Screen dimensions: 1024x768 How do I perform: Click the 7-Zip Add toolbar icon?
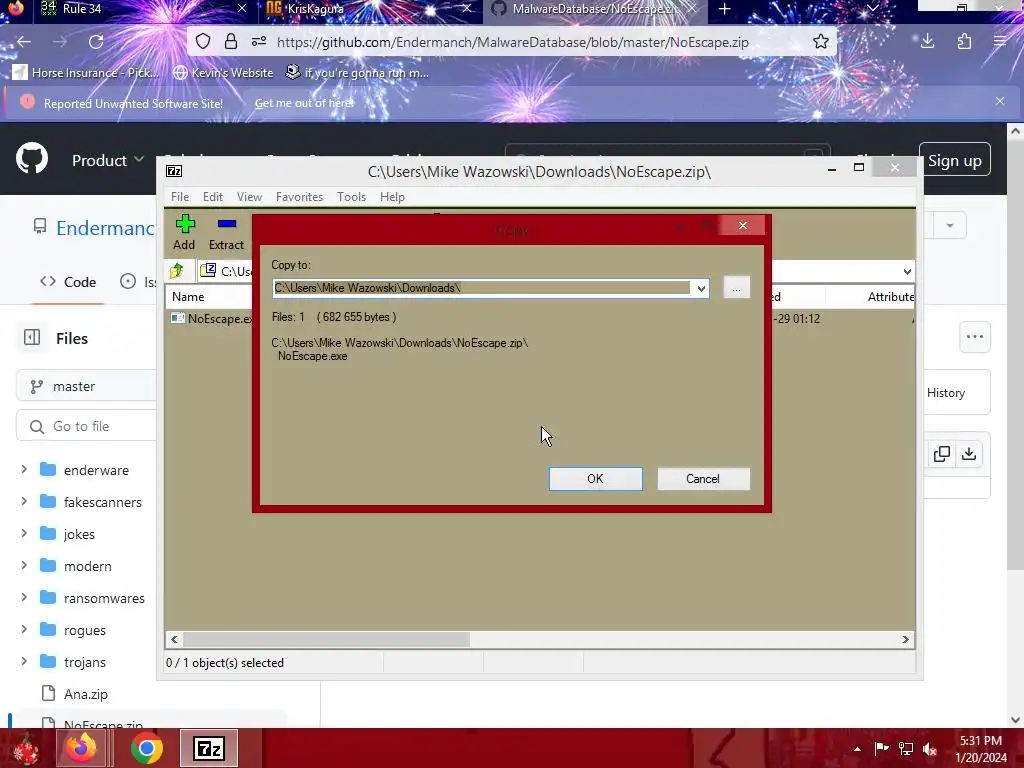point(184,232)
